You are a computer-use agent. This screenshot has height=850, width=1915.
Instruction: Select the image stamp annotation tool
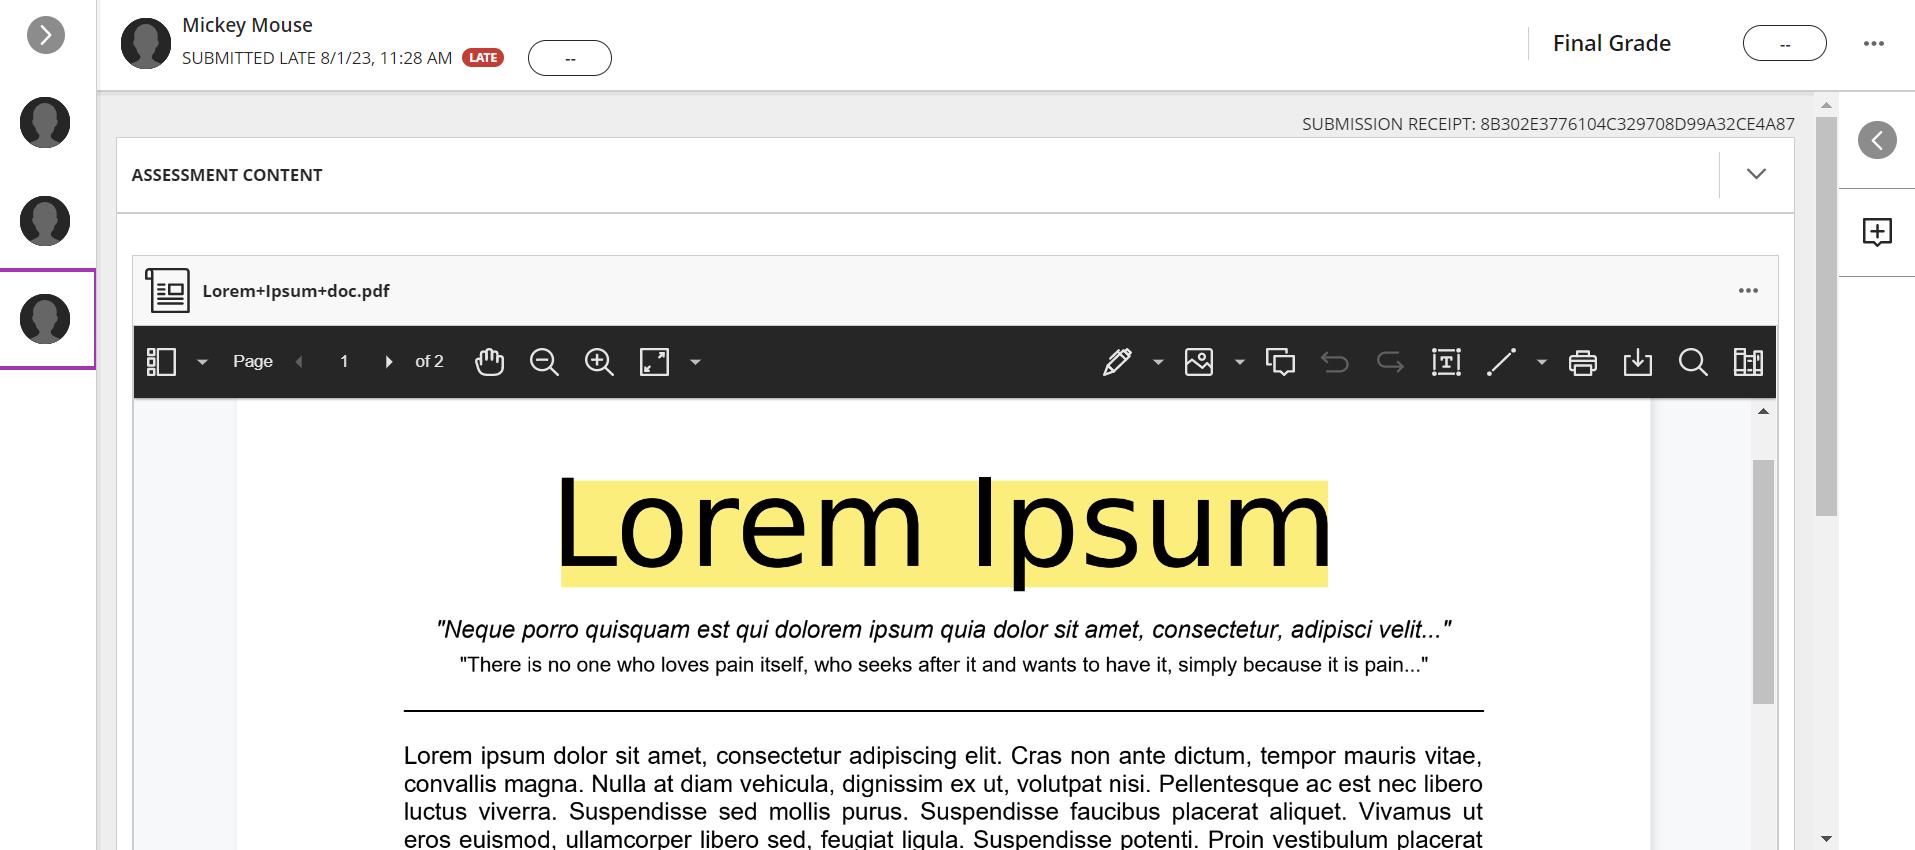pyautogui.click(x=1198, y=362)
